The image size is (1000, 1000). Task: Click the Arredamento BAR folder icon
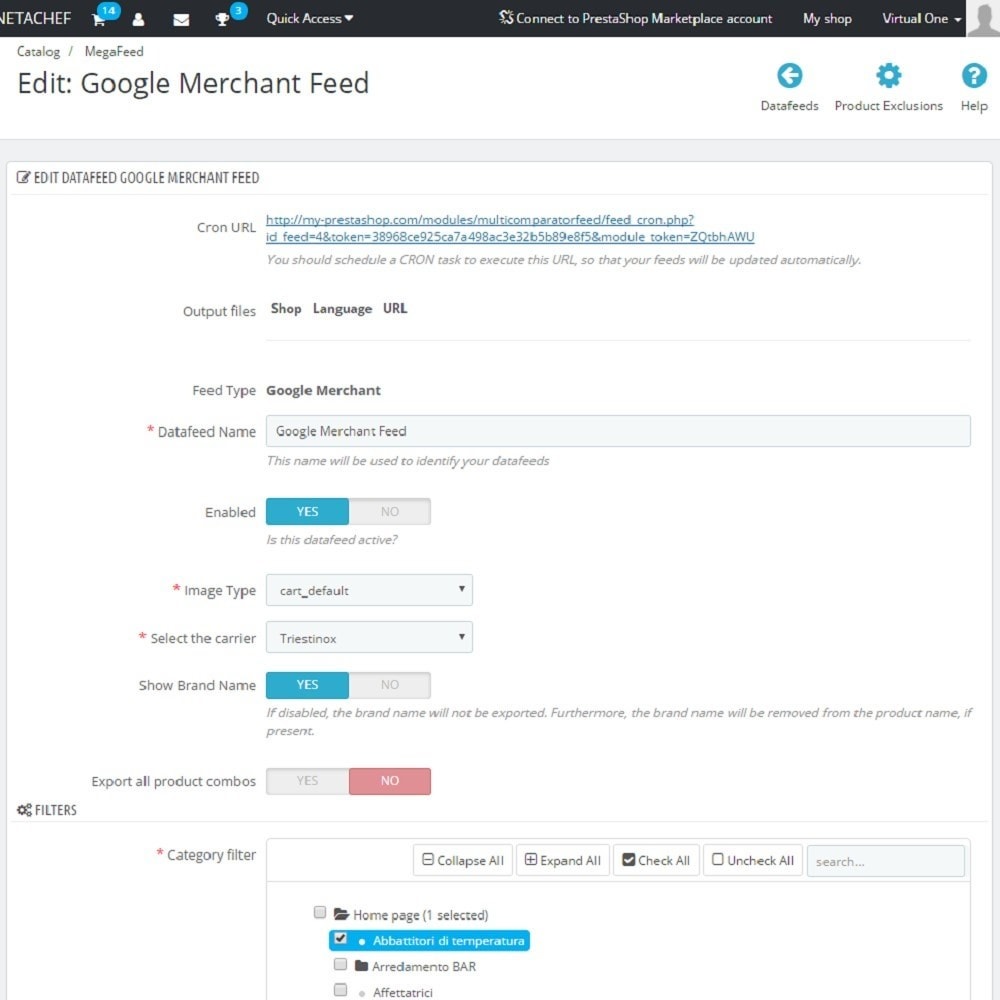(362, 966)
